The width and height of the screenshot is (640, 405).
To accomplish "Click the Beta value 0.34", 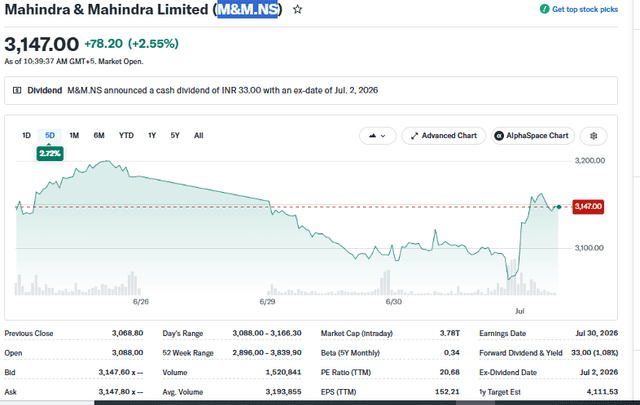I will tap(451, 353).
